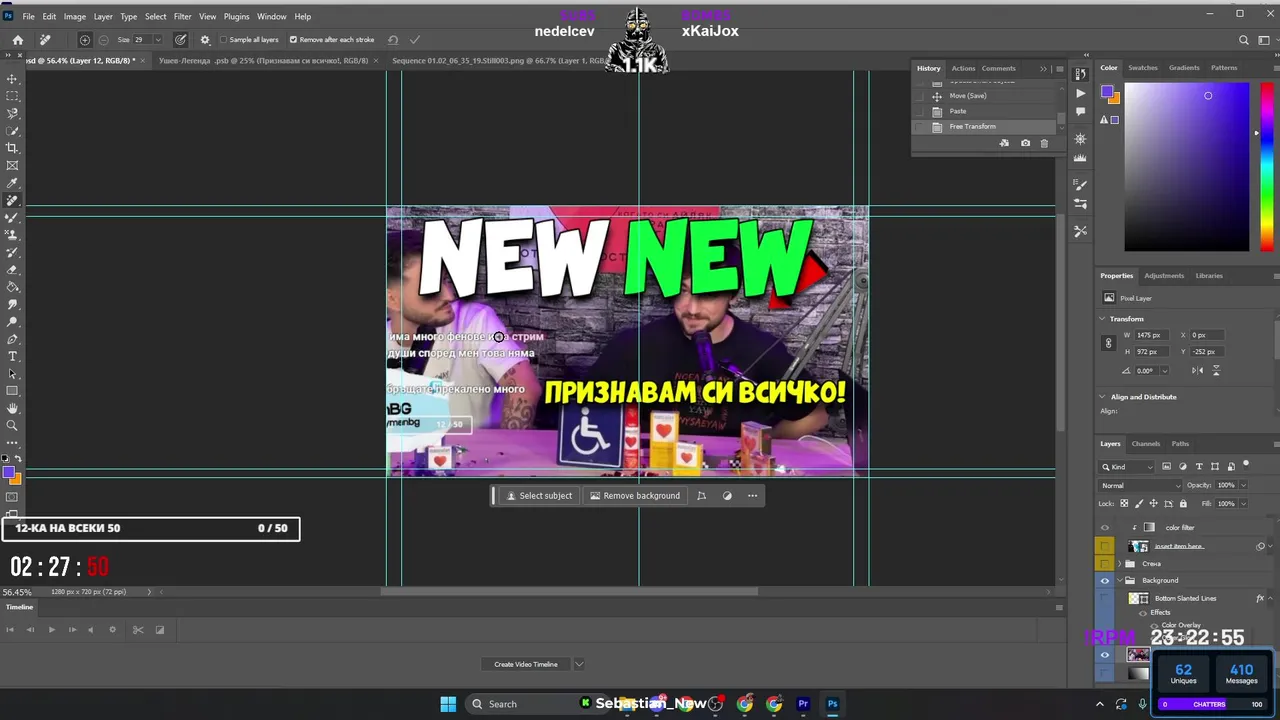Click the flip horizontal icon in Transform
This screenshot has width=1280, height=720.
pos(1197,370)
